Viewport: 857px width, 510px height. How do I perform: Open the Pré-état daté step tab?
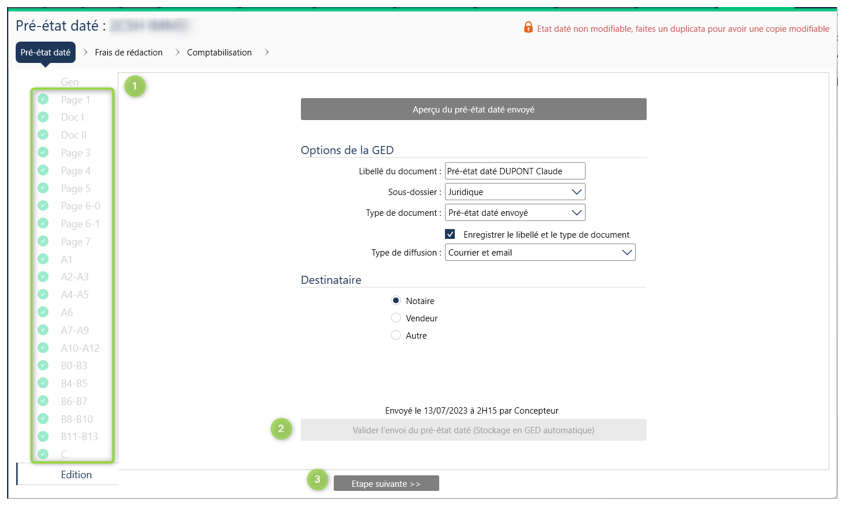click(45, 52)
